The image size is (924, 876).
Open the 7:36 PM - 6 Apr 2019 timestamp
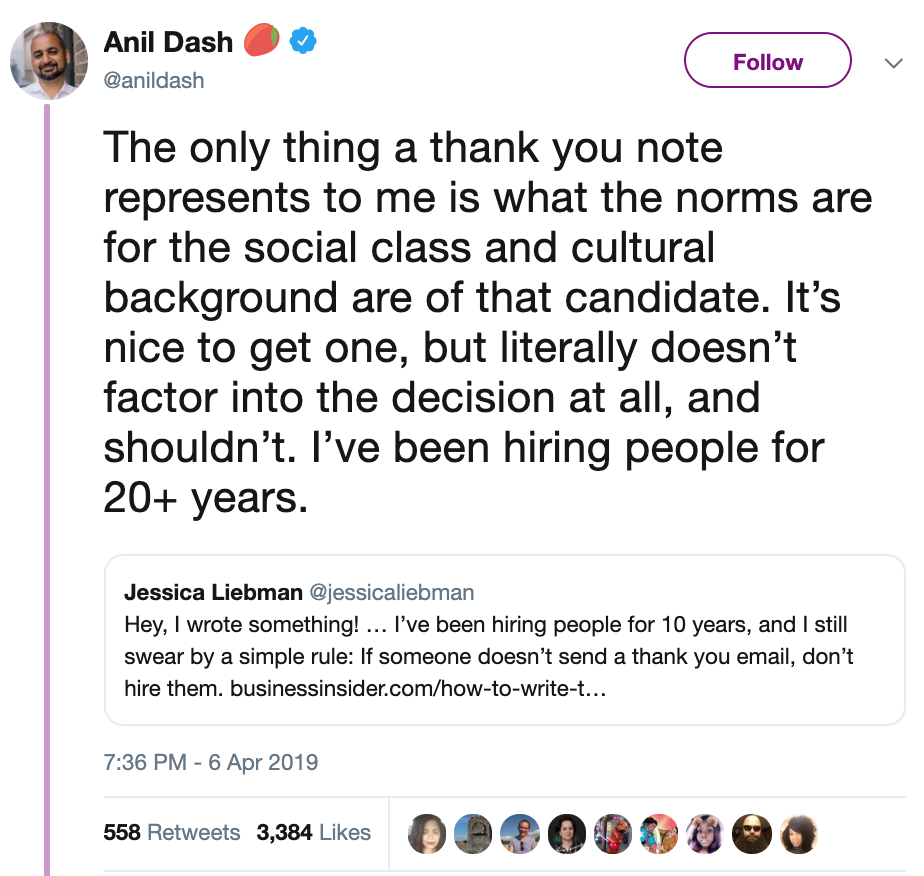(x=210, y=762)
